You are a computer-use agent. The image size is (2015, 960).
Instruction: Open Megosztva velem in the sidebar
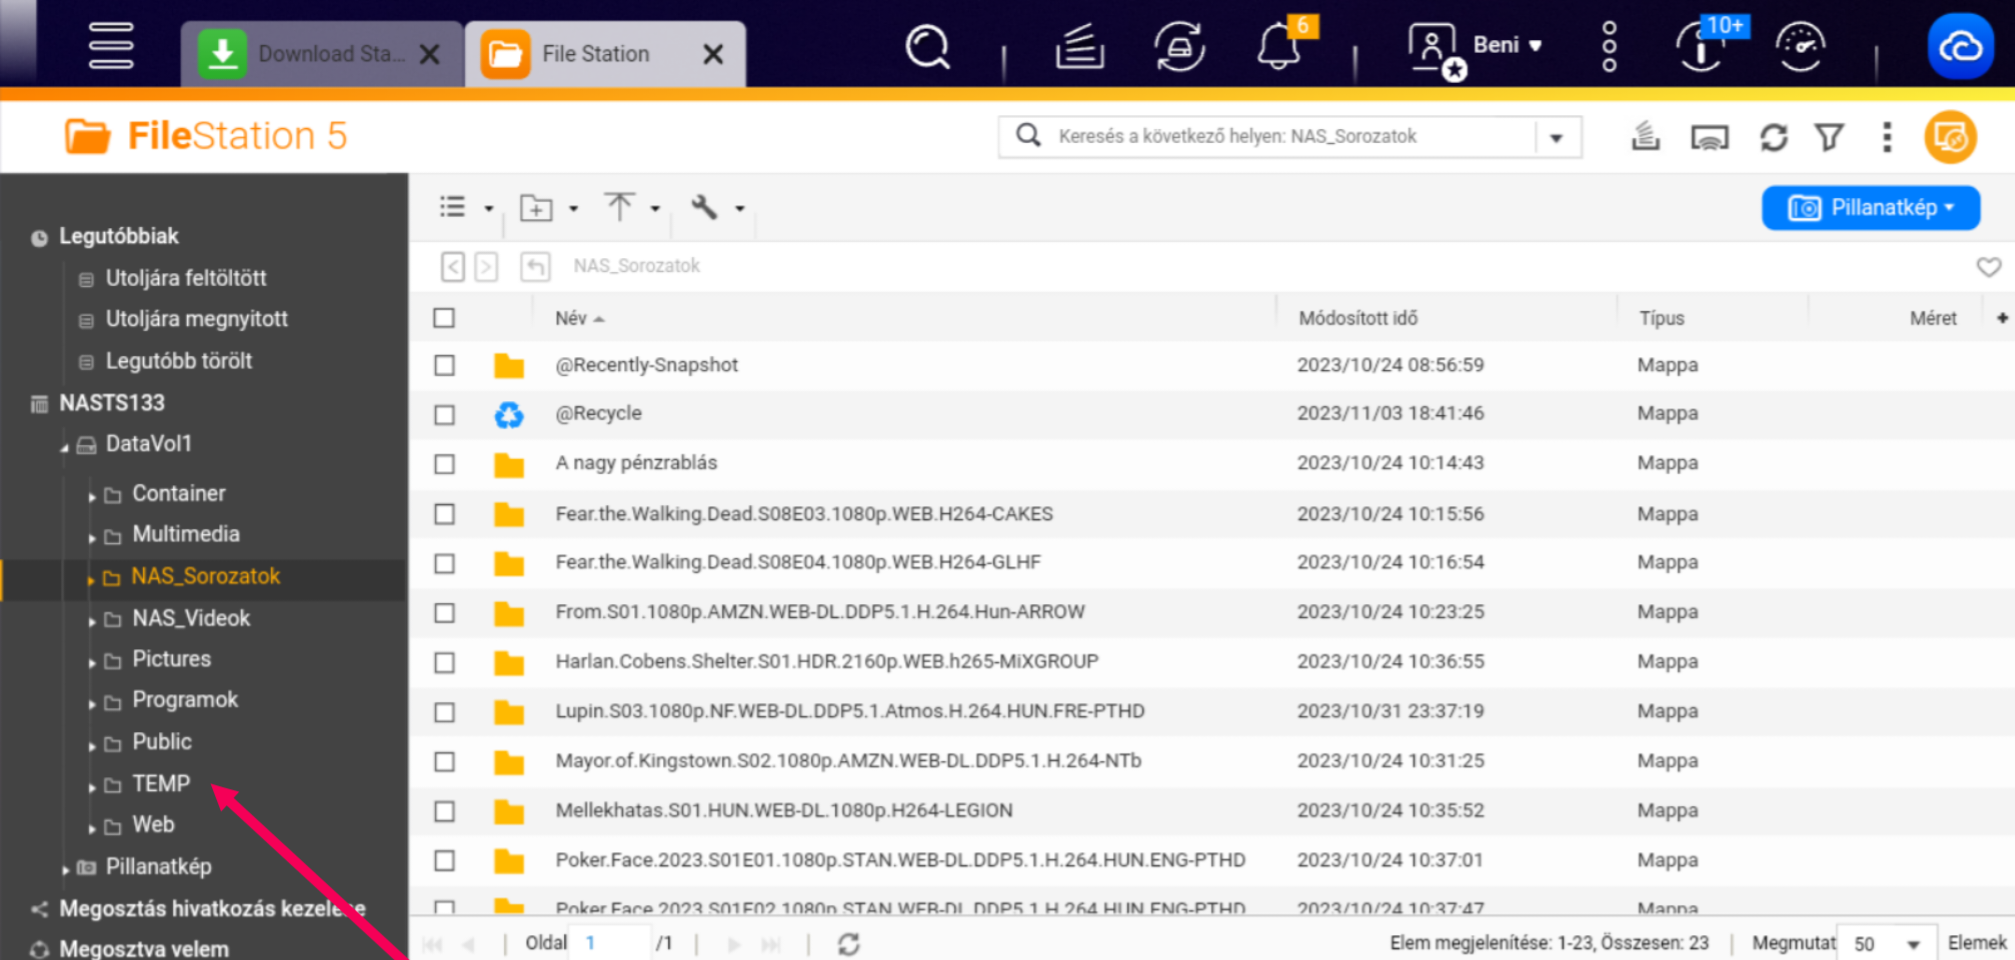[x=144, y=949]
